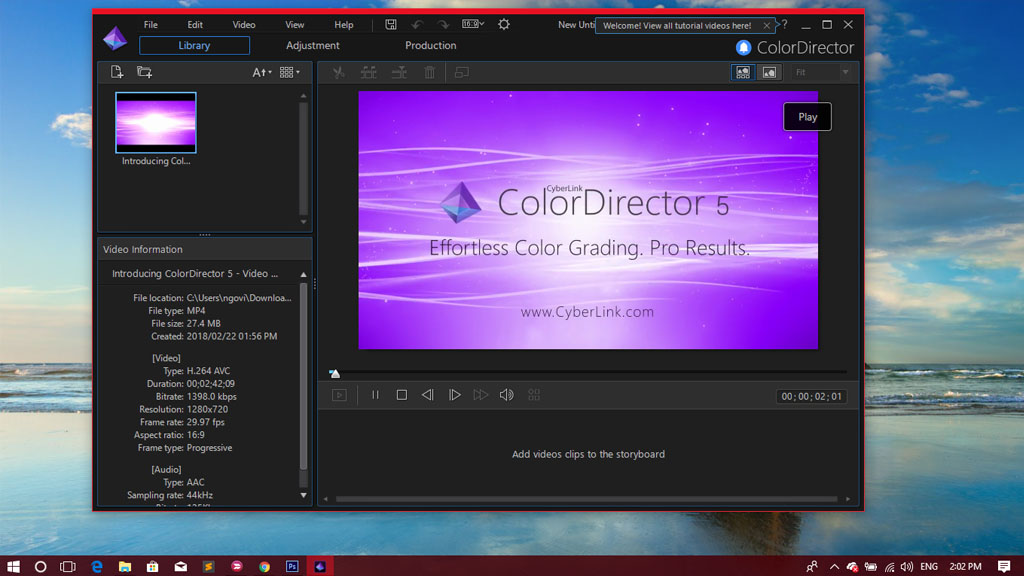Go to the Production tab

pyautogui.click(x=430, y=45)
